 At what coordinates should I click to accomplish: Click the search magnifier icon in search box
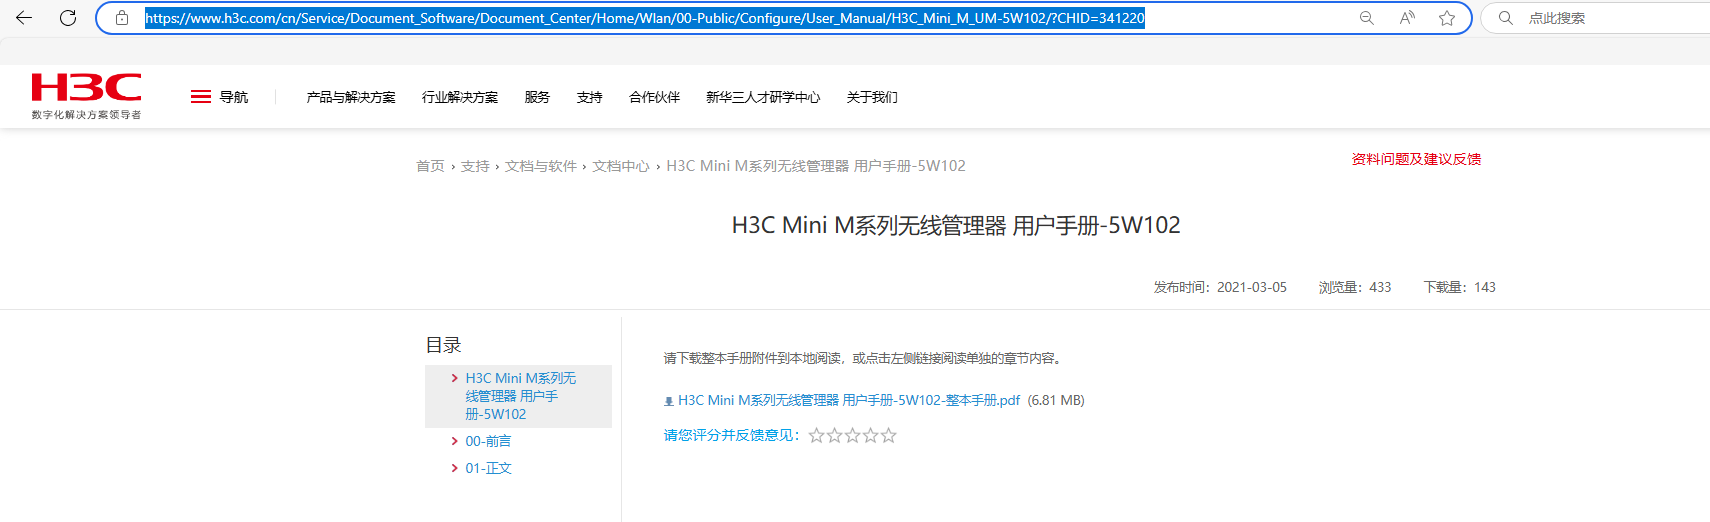coord(1505,18)
